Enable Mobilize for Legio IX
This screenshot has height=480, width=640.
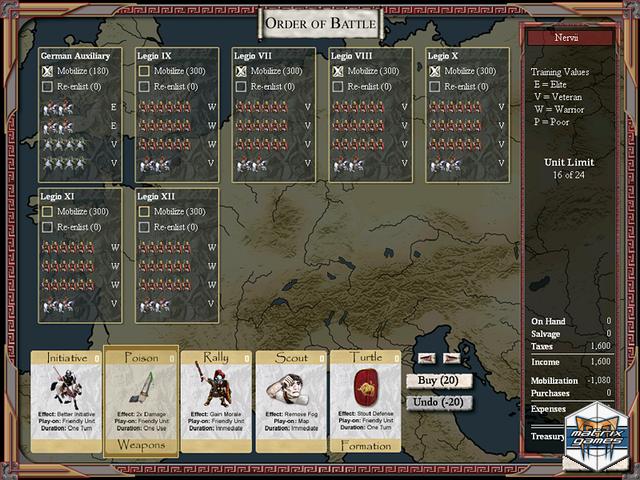coord(145,71)
